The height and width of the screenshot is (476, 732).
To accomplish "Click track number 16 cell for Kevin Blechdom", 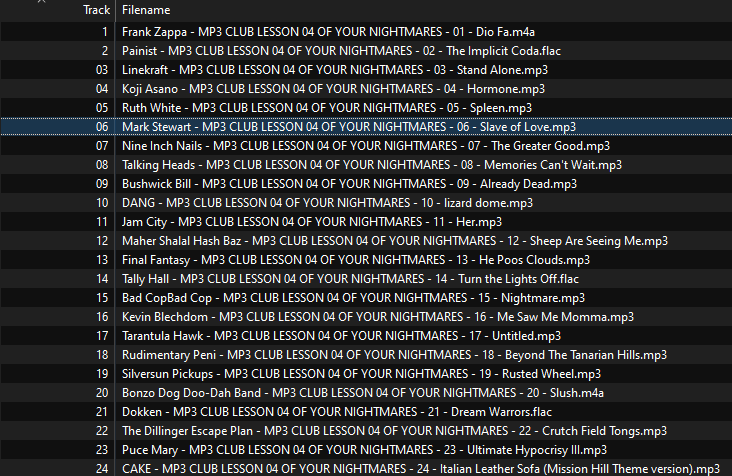I will click(102, 317).
